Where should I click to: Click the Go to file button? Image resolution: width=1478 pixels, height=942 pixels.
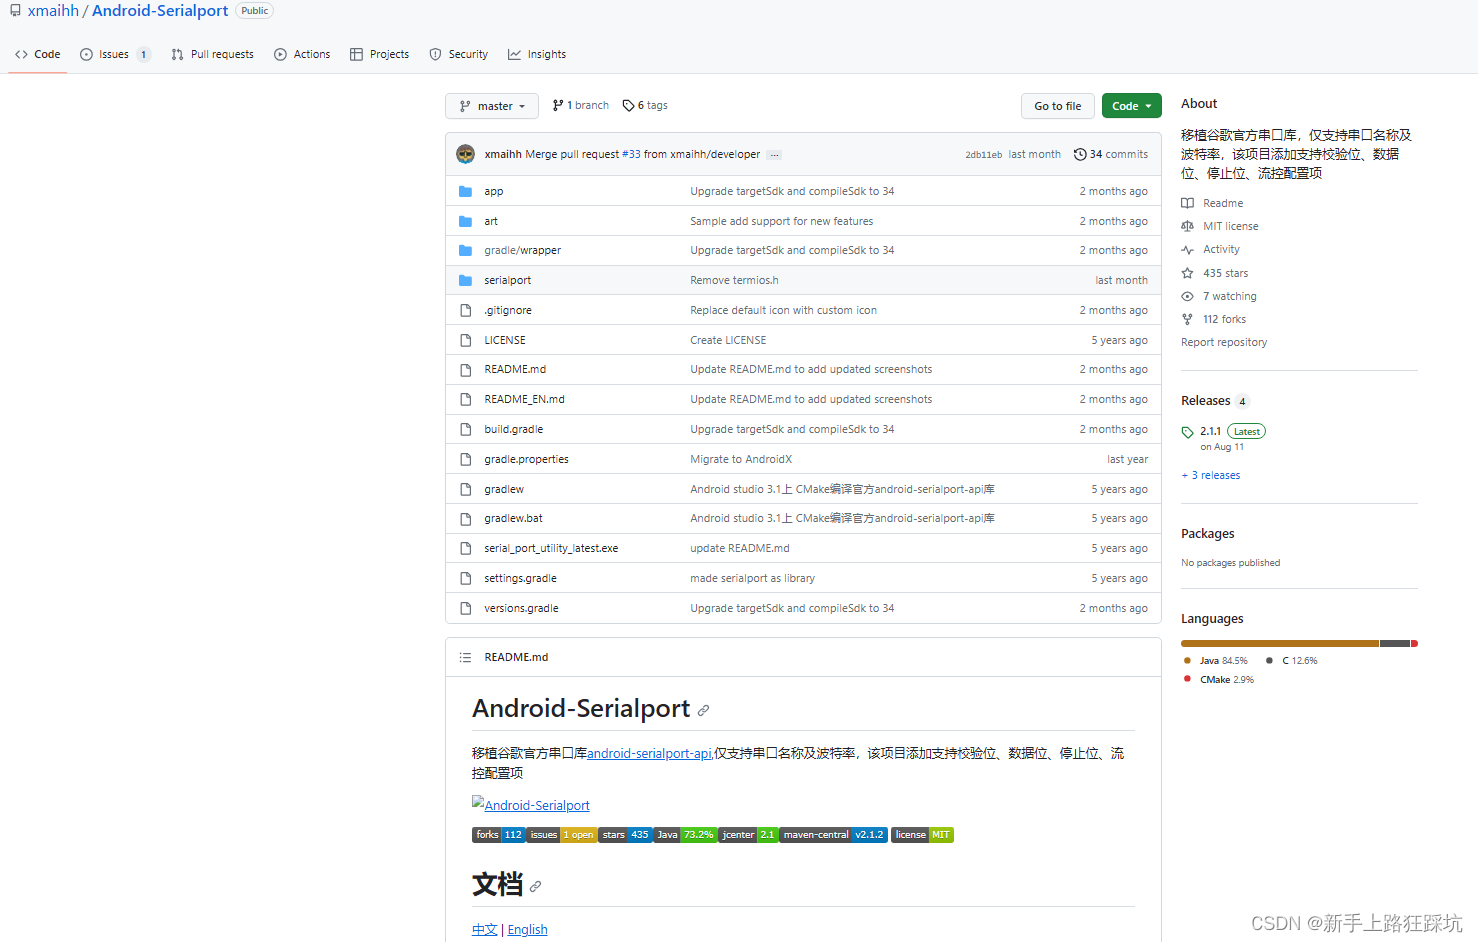pos(1057,106)
